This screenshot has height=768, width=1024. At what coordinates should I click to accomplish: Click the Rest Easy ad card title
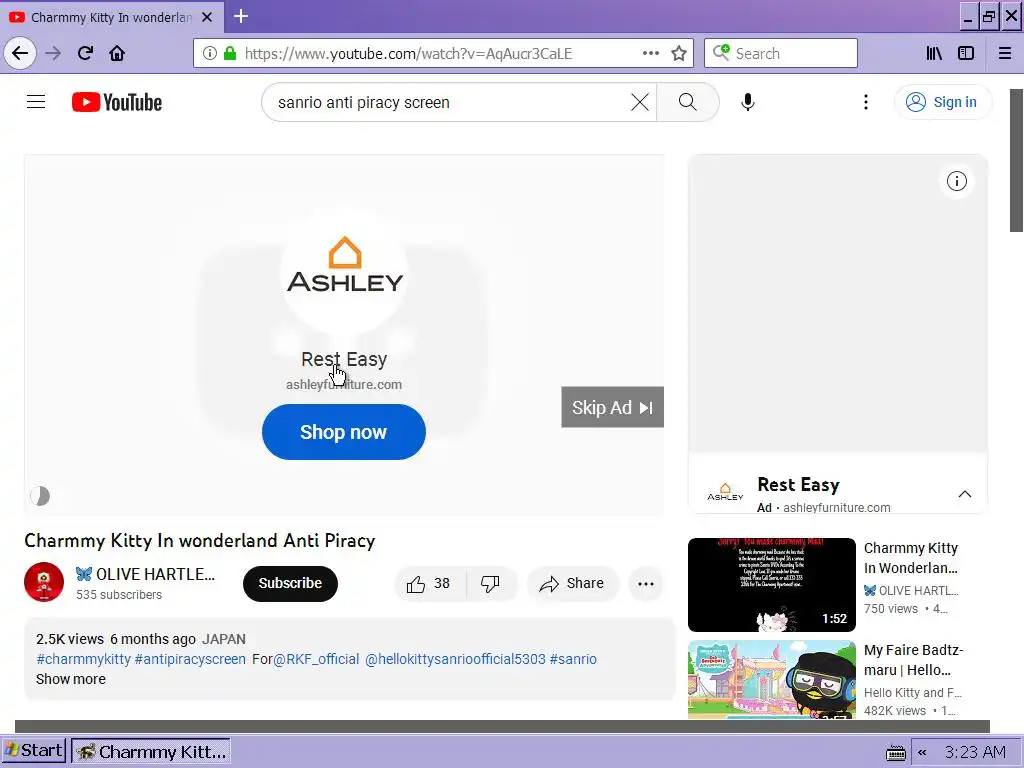pyautogui.click(x=798, y=485)
